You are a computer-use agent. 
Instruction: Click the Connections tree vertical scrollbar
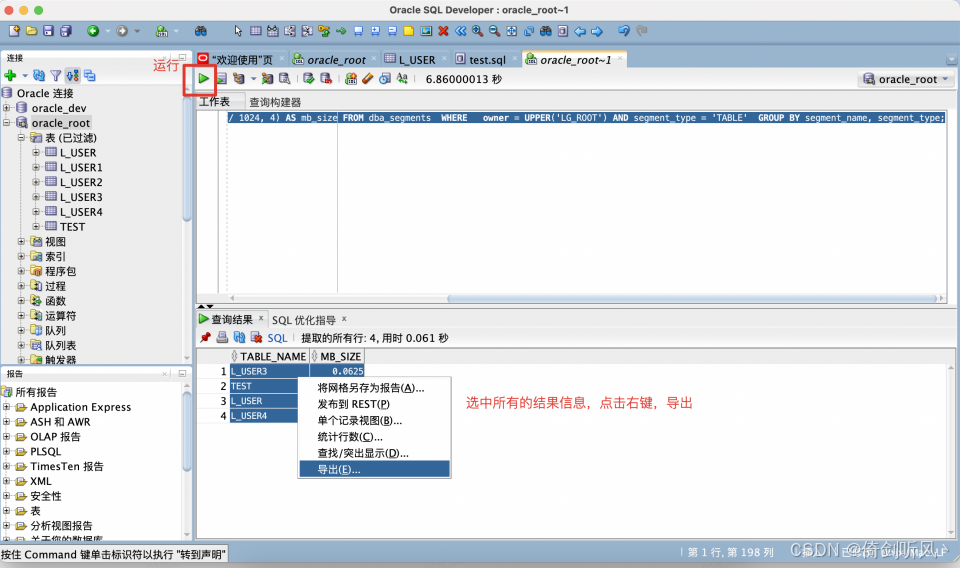[187, 159]
